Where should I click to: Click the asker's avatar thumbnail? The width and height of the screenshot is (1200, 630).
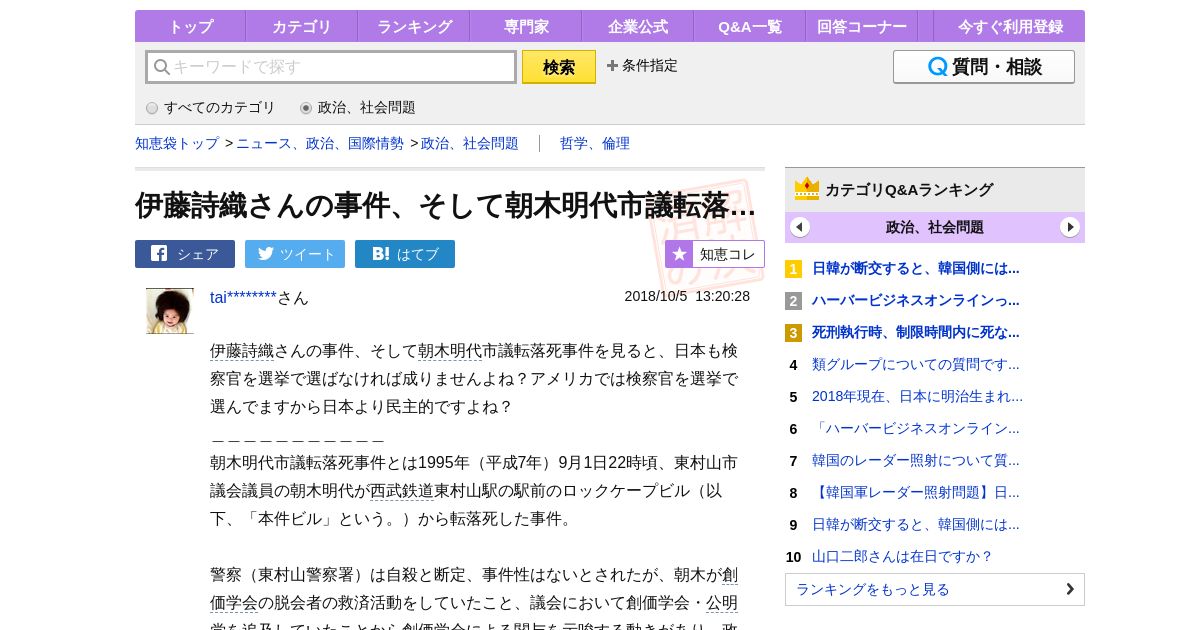170,311
